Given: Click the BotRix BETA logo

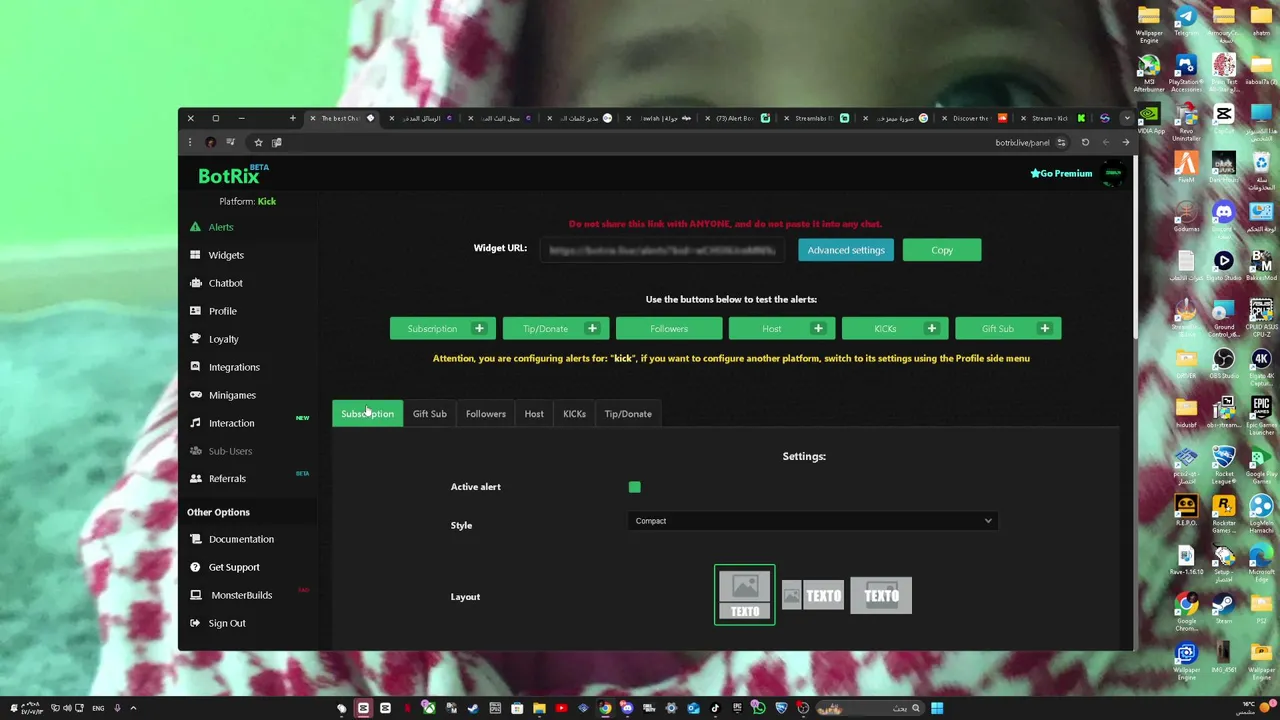Looking at the screenshot, I should [233, 175].
